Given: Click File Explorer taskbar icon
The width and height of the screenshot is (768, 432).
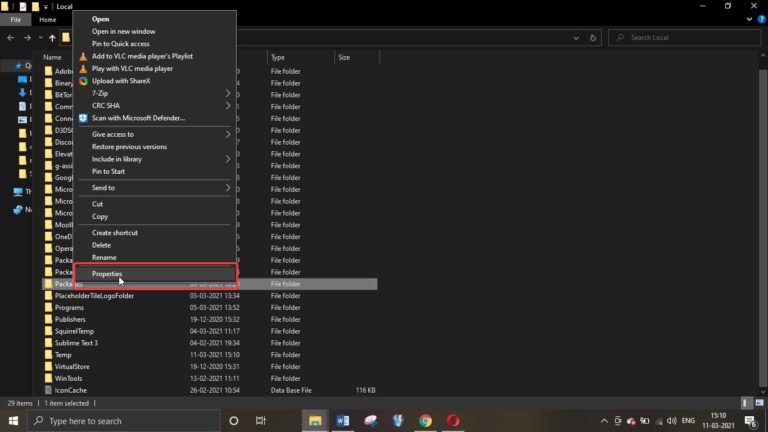Looking at the screenshot, I should click(315, 421).
